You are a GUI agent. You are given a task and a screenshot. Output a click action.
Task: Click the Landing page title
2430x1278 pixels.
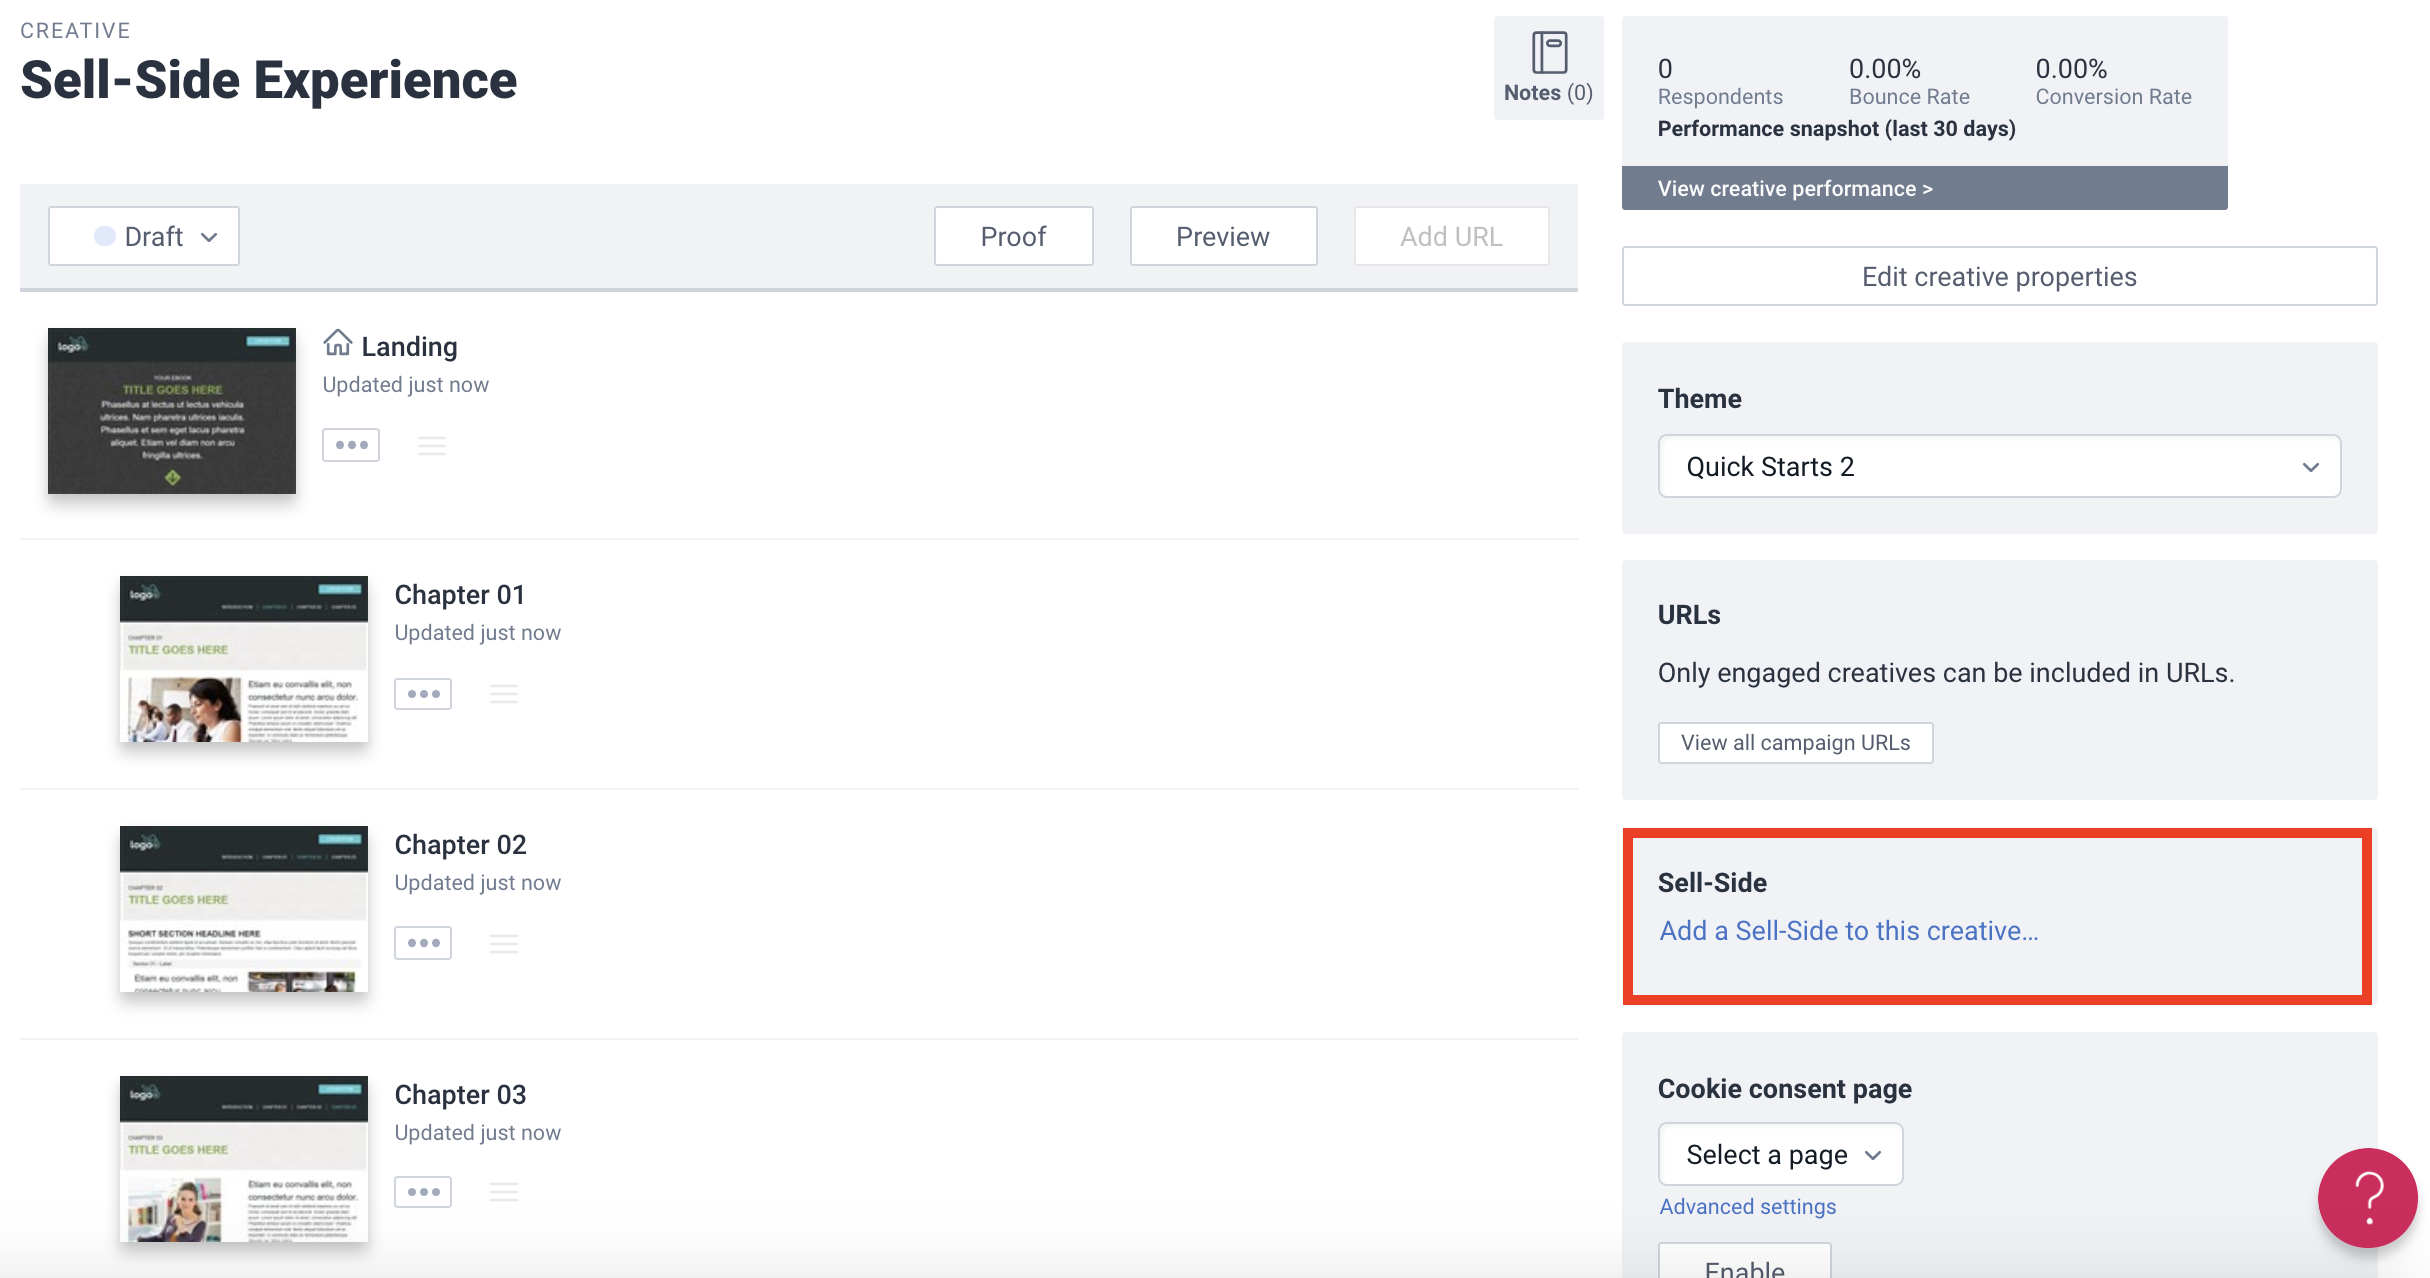(x=409, y=346)
